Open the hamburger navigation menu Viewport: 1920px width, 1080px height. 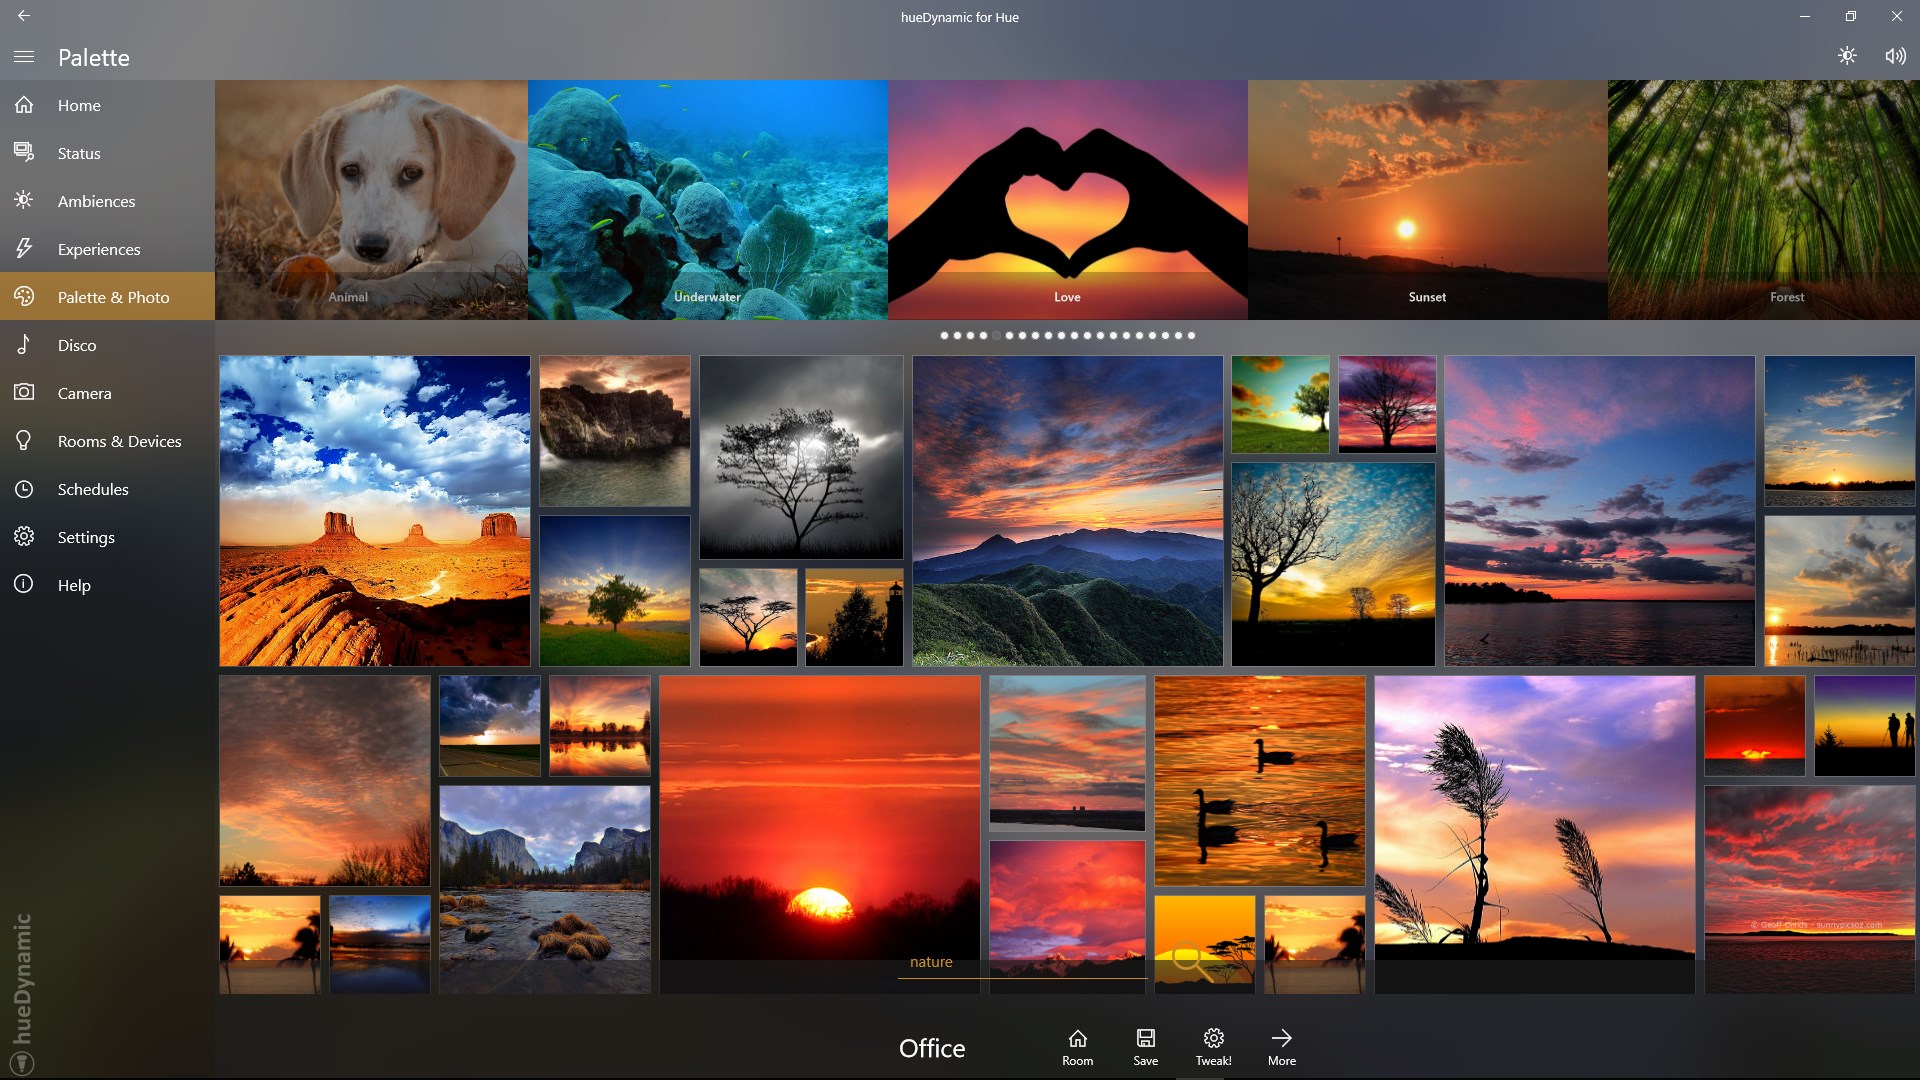click(24, 57)
